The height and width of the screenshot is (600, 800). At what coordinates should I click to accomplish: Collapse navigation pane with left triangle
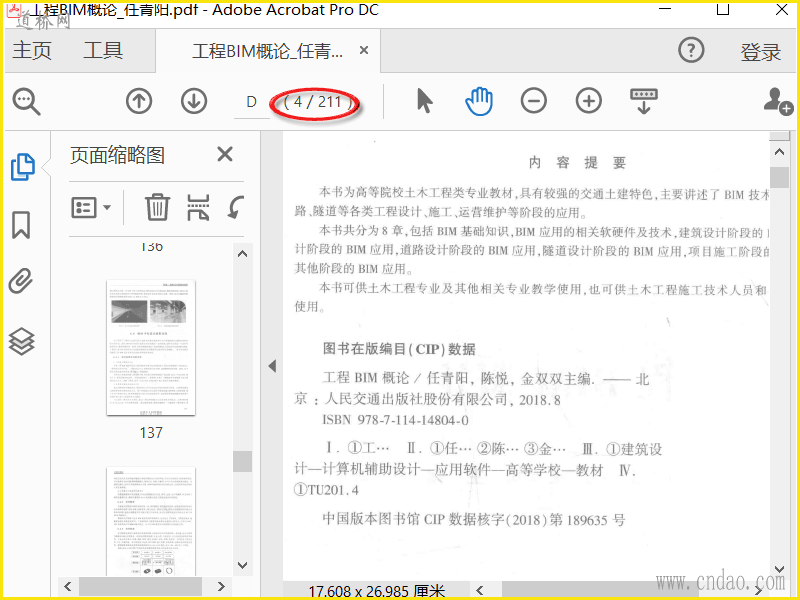[x=272, y=366]
